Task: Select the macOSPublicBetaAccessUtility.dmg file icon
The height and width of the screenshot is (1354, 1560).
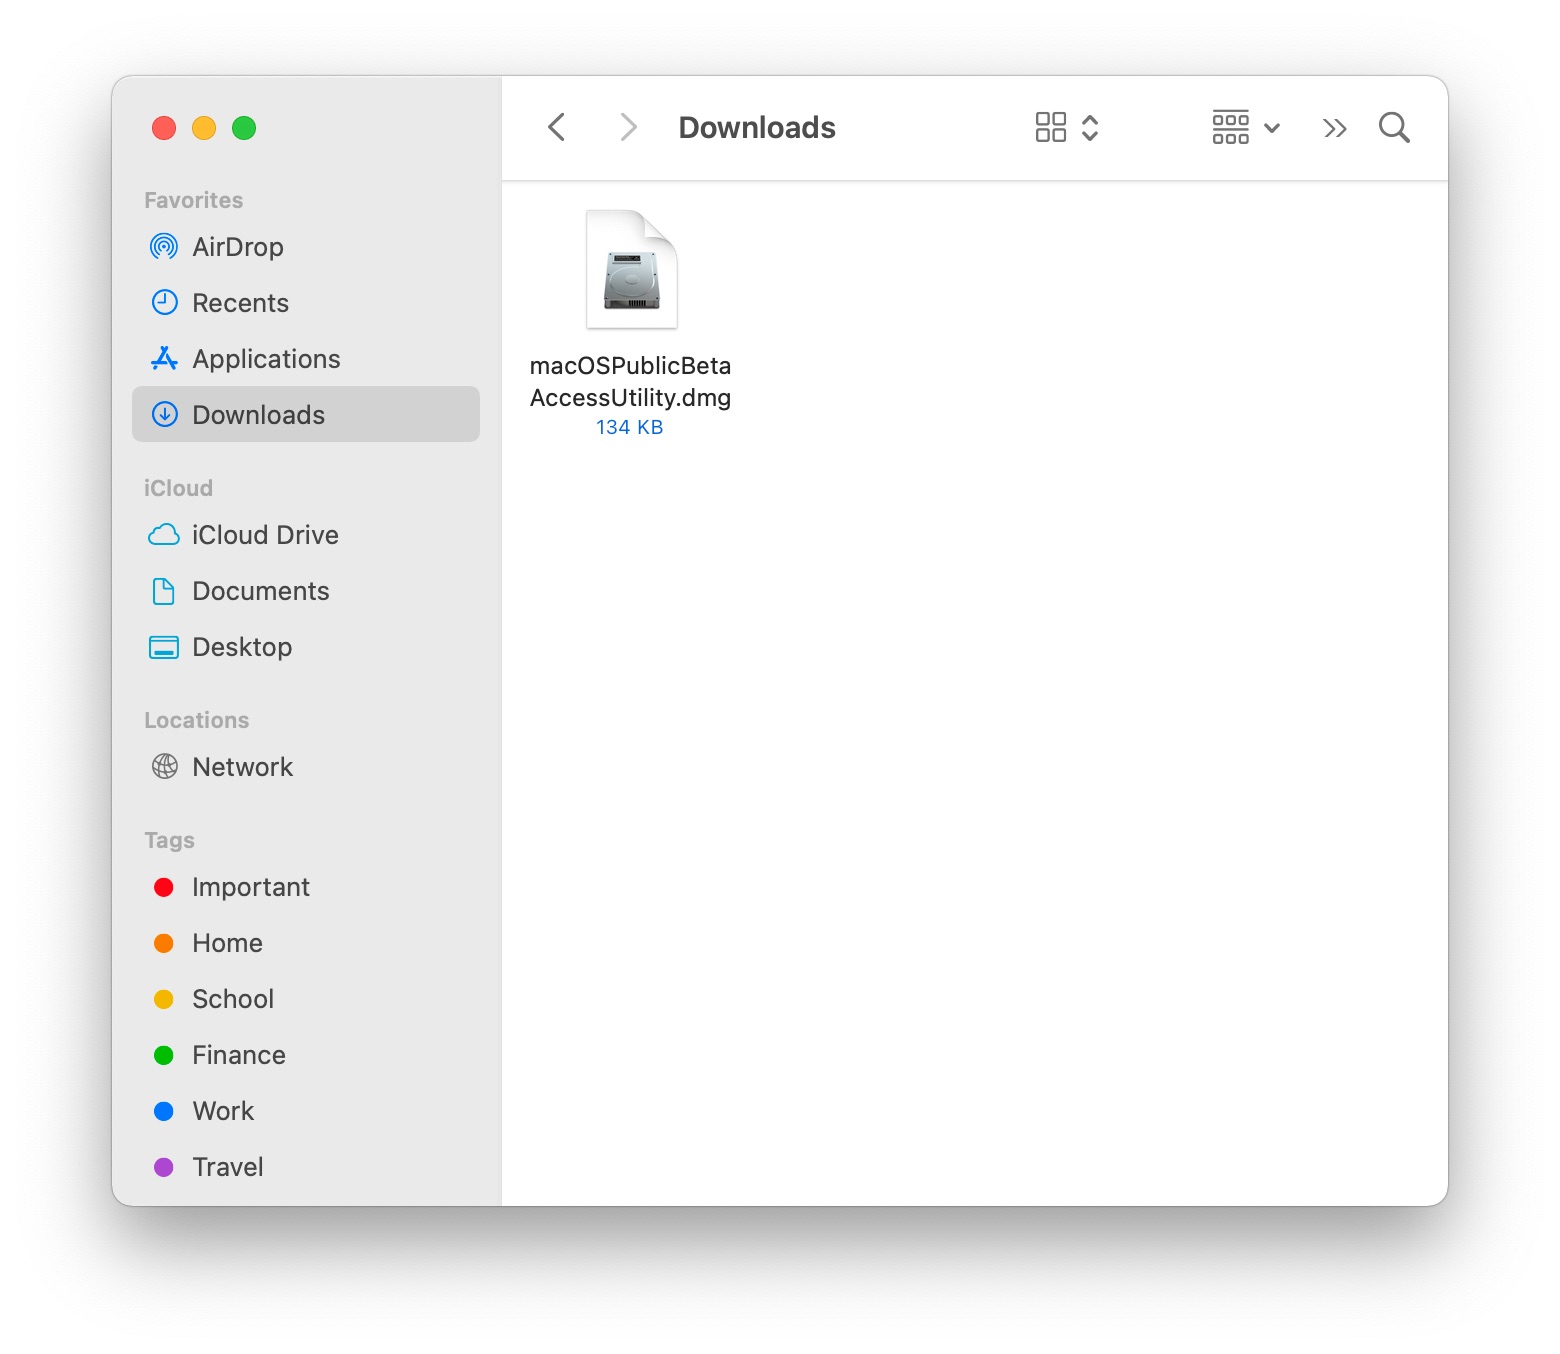Action: [632, 269]
